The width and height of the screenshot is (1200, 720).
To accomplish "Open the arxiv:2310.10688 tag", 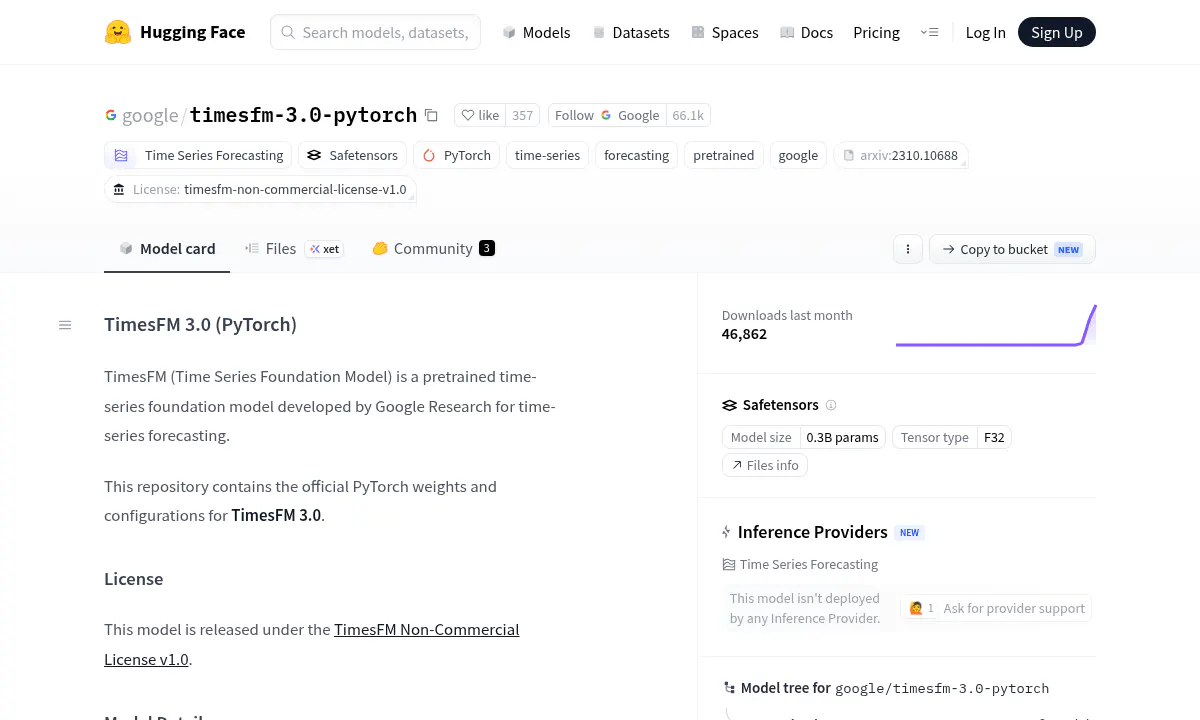I will pyautogui.click(x=900, y=155).
